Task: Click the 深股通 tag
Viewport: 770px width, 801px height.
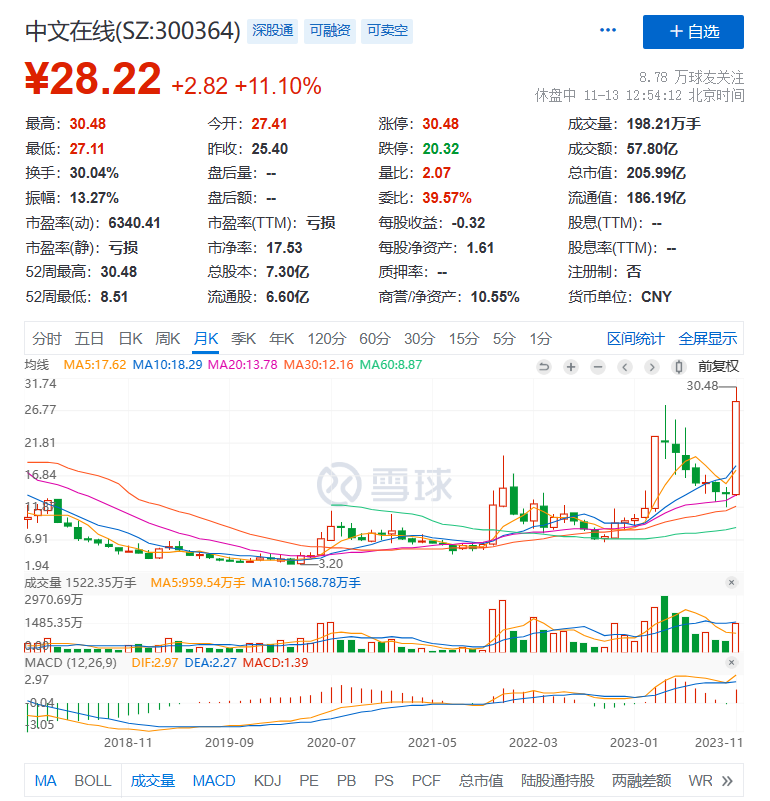Action: pyautogui.click(x=272, y=31)
